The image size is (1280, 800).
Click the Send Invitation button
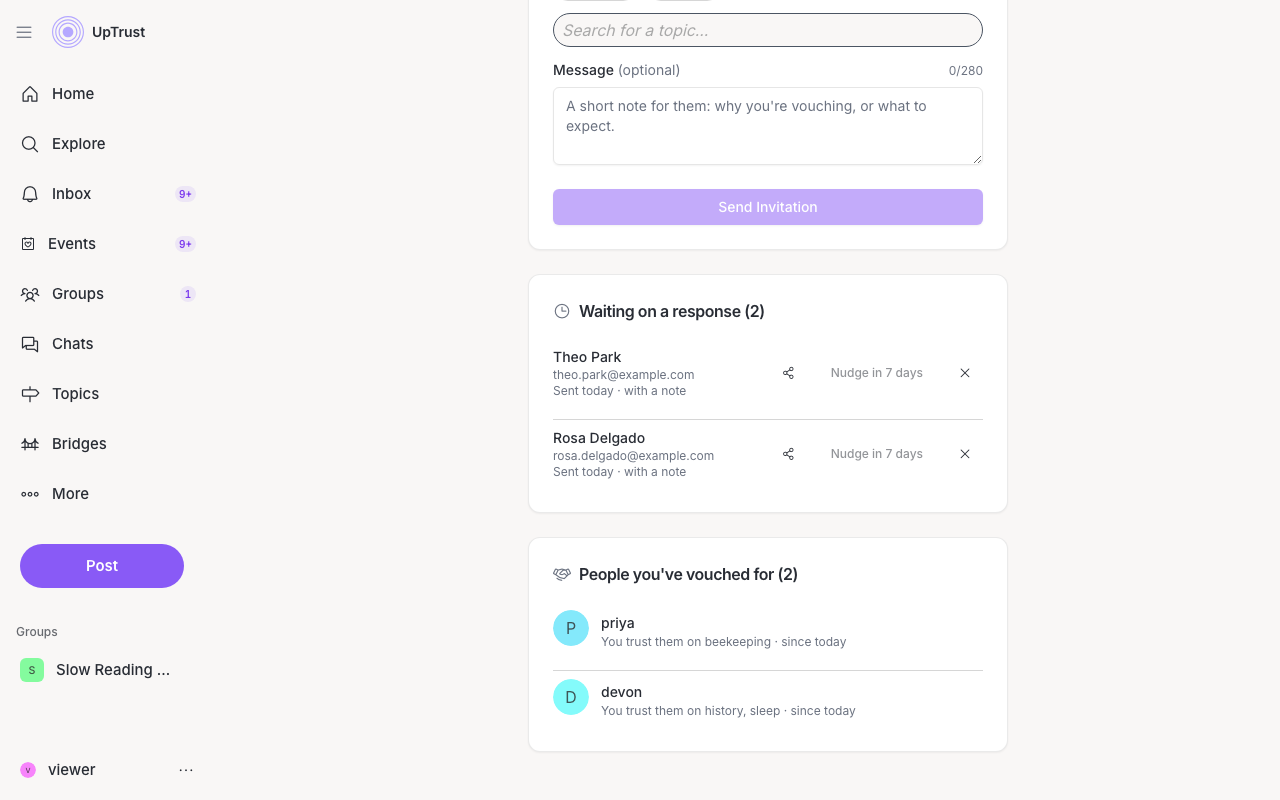768,207
